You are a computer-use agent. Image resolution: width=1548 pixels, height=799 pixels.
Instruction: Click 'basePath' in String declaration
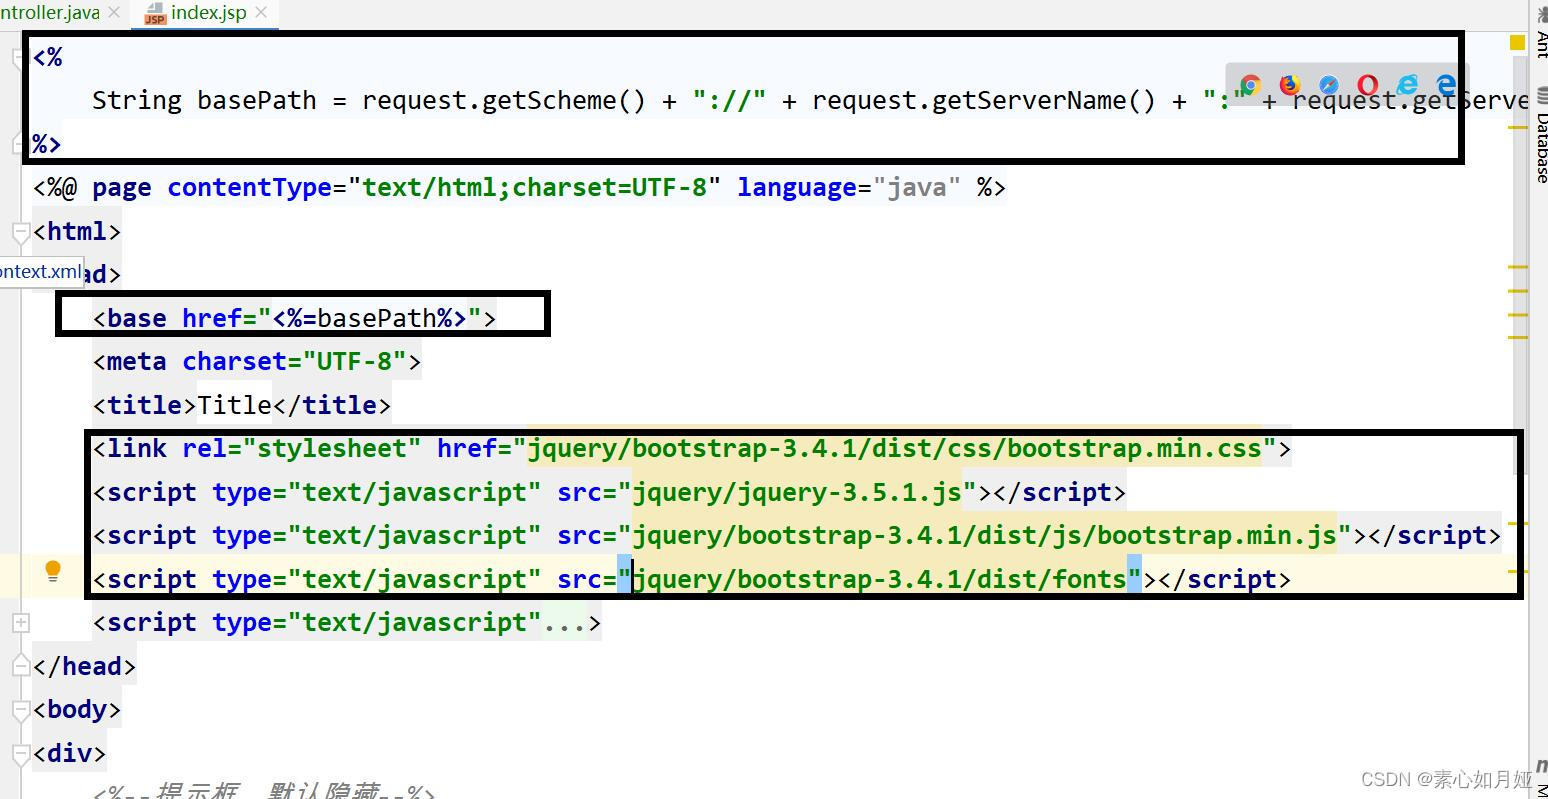pyautogui.click(x=256, y=100)
